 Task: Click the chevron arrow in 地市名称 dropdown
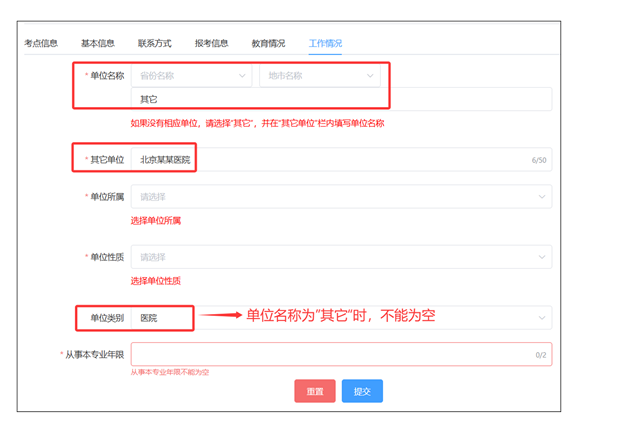(x=370, y=75)
